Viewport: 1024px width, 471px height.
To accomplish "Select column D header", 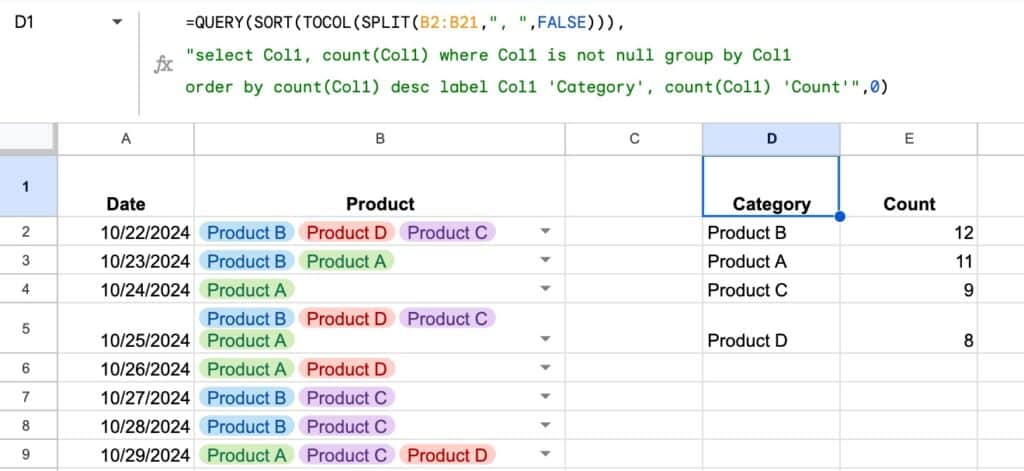I will pos(771,140).
